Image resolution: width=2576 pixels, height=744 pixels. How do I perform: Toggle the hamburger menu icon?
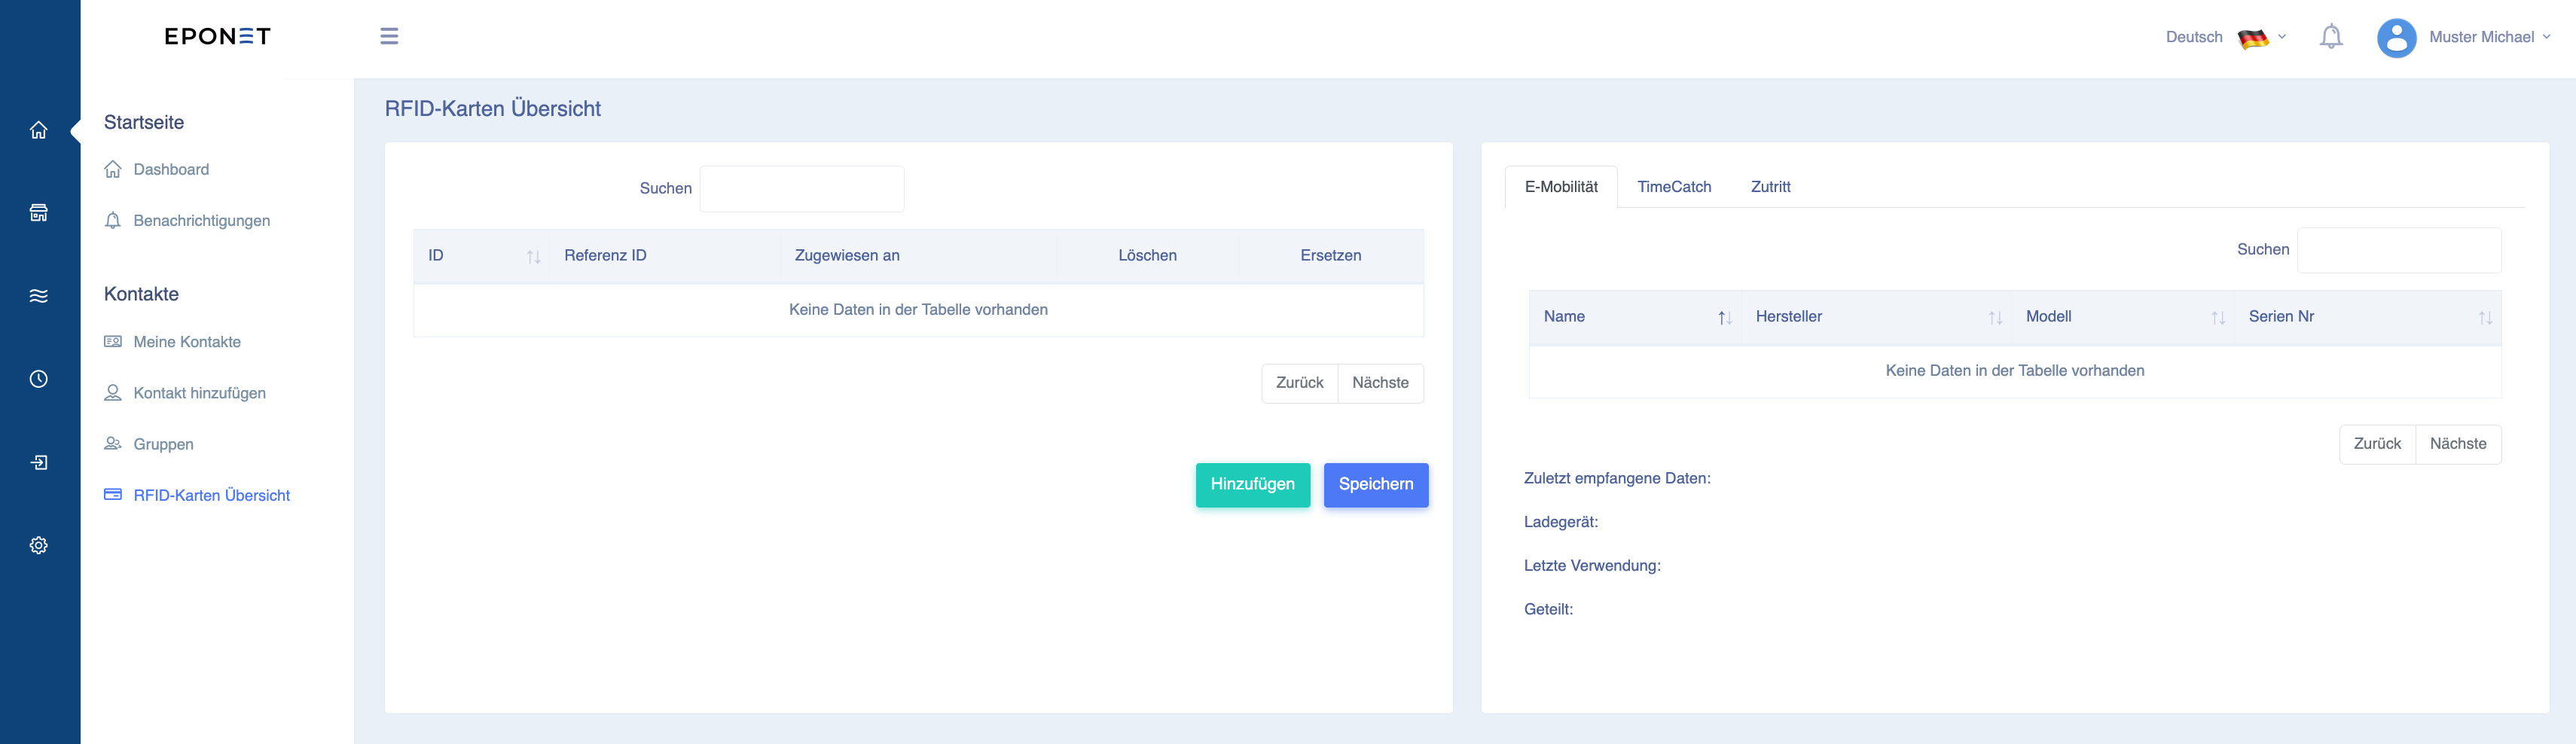(389, 36)
